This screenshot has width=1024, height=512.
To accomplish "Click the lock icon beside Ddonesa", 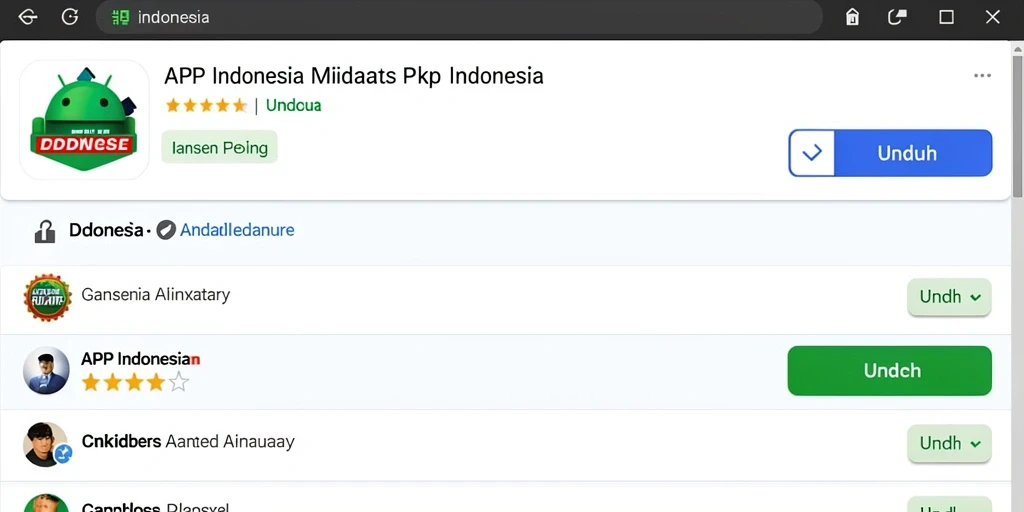I will coord(44,231).
